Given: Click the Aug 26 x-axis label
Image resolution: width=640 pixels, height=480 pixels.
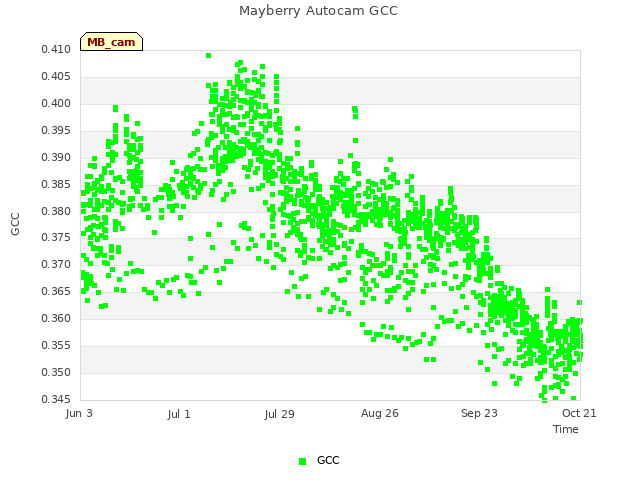Looking at the screenshot, I should tap(380, 413).
